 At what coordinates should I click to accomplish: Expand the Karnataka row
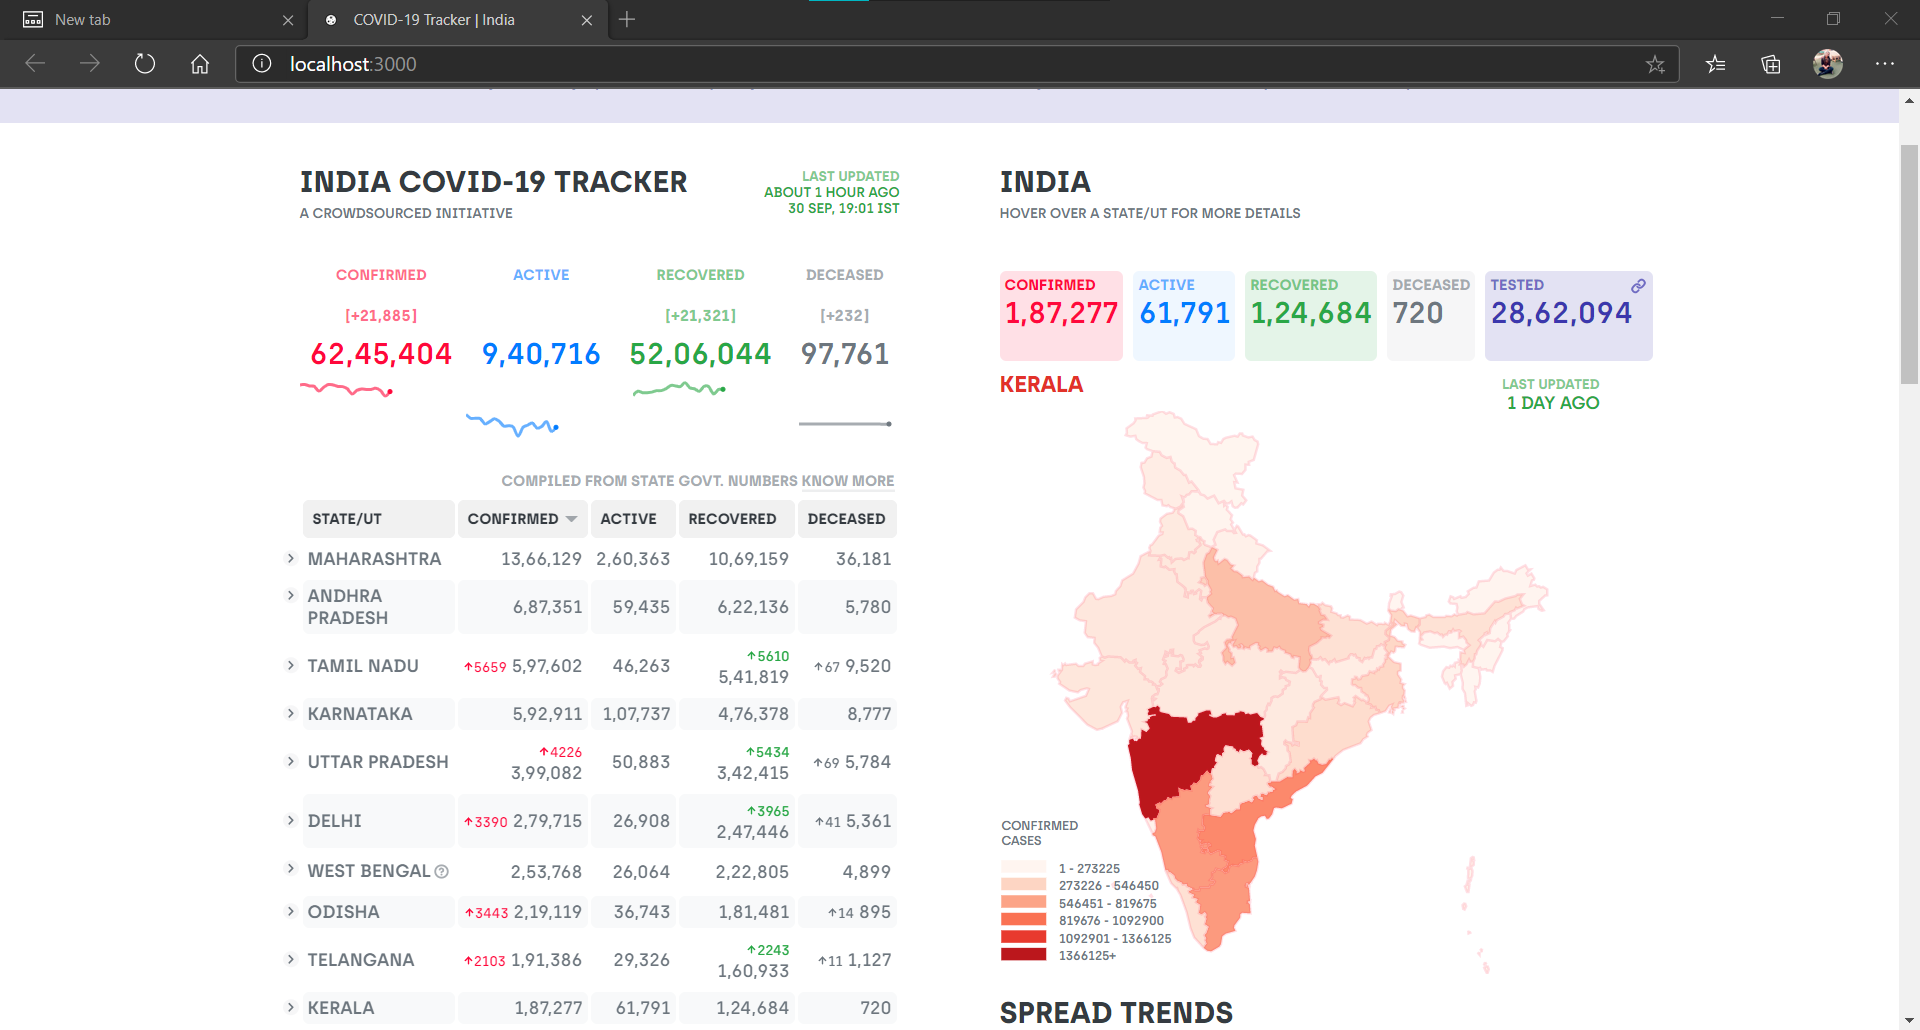coord(291,713)
